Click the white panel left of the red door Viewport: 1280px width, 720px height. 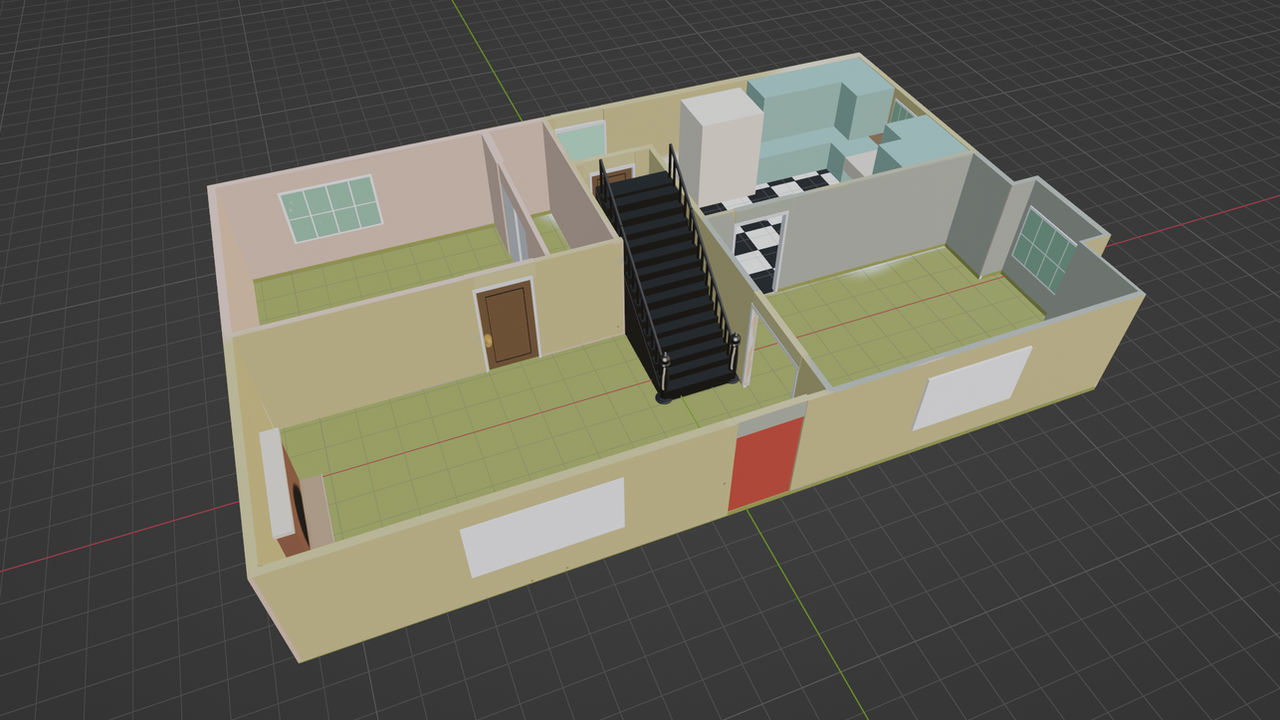tap(543, 527)
